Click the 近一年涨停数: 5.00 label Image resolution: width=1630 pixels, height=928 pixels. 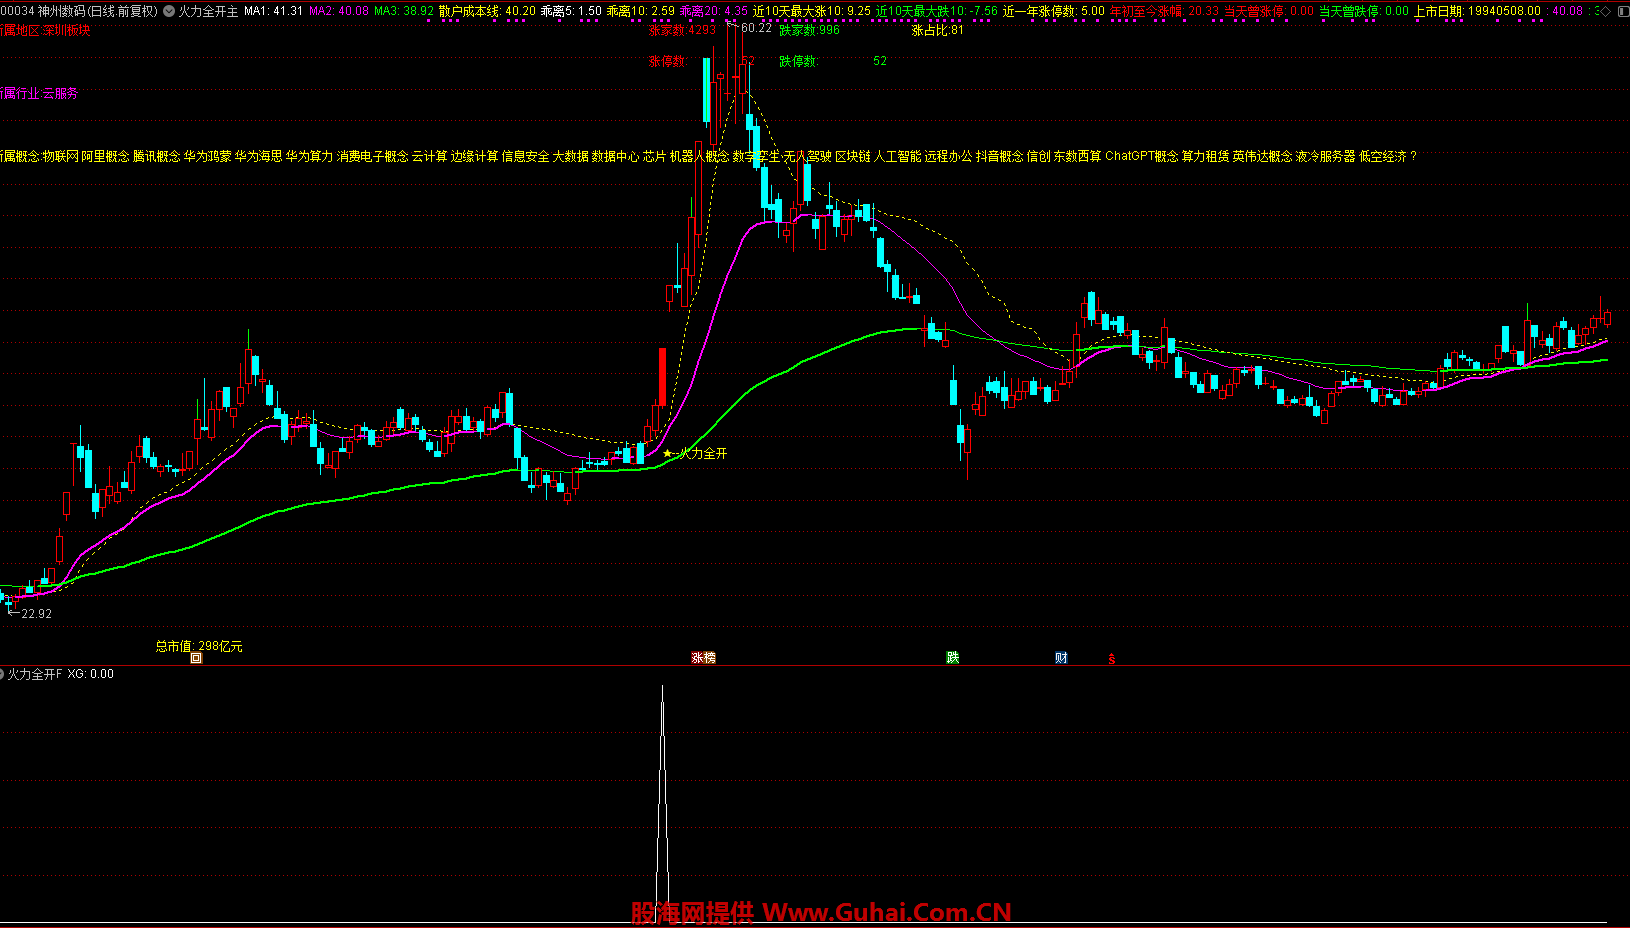coord(1054,11)
